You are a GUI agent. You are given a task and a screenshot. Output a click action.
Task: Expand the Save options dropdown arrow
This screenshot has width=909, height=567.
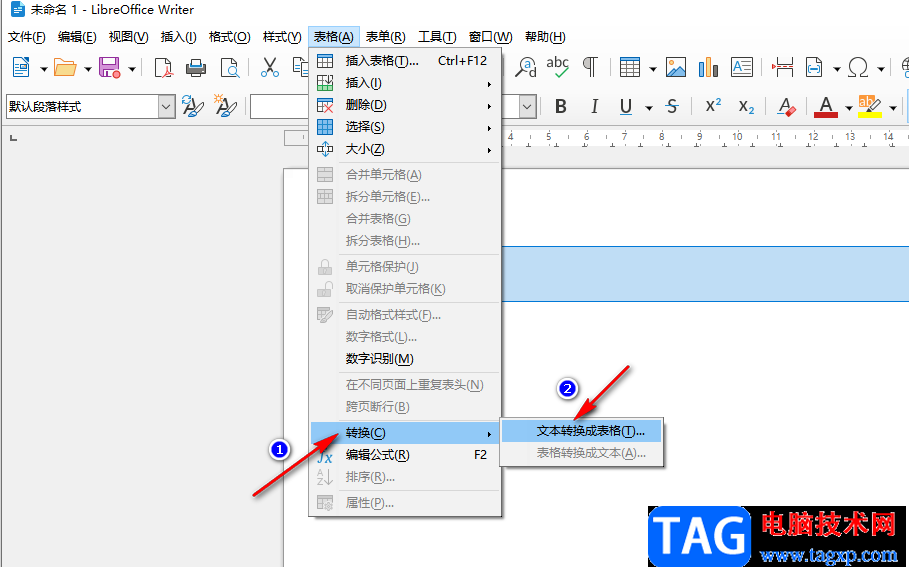132,69
